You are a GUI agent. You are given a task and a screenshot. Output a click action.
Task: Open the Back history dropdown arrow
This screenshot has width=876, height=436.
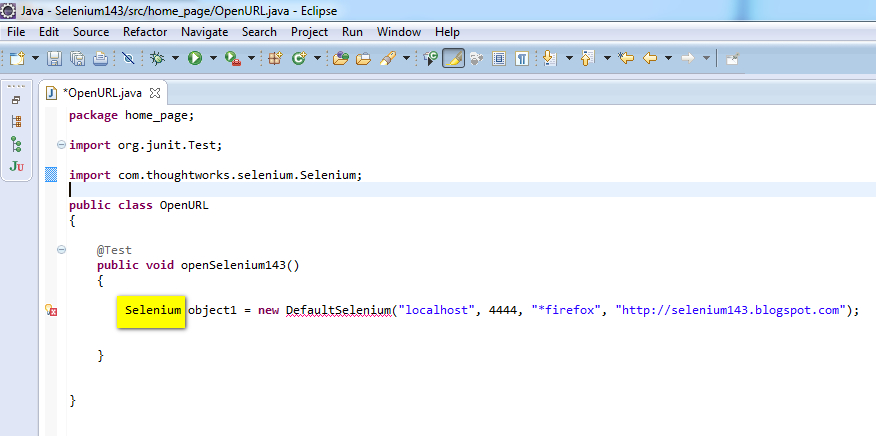click(668, 58)
